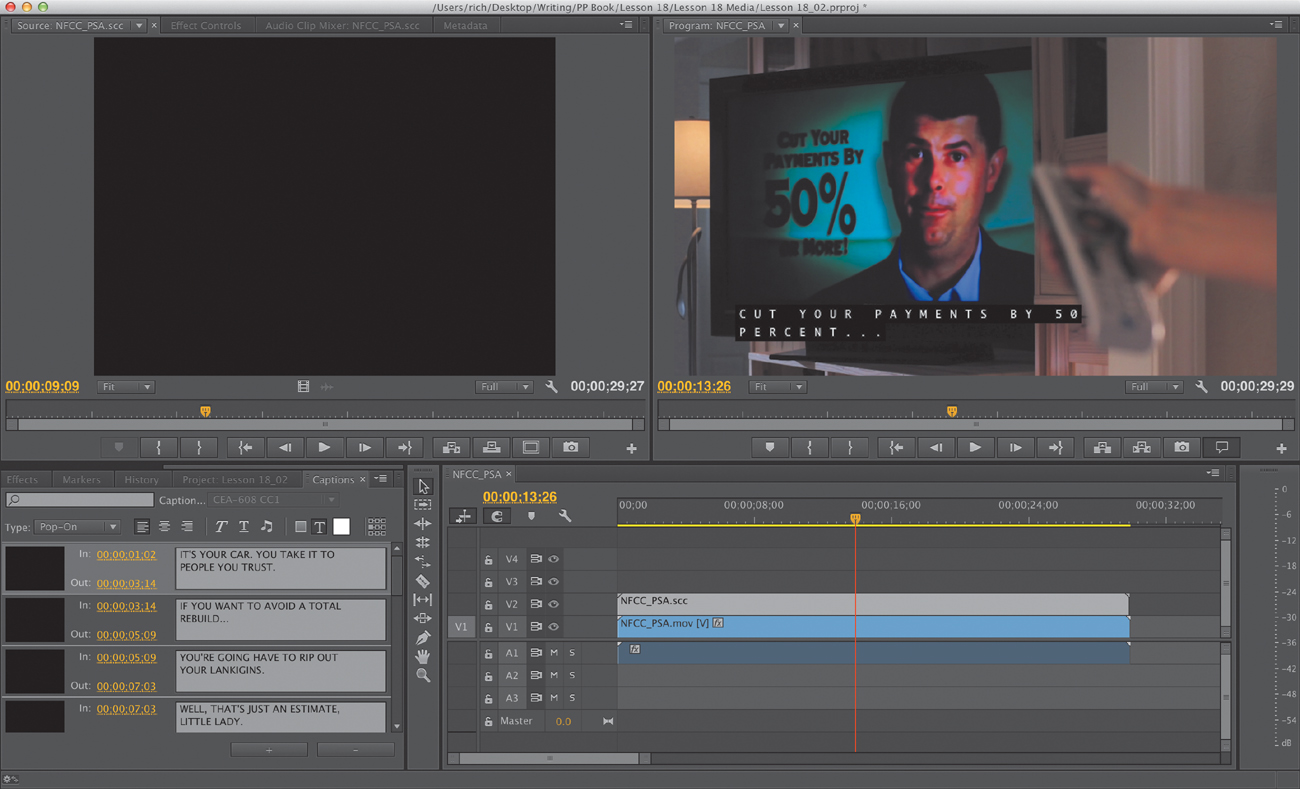Switch to the Audio Clip Mixer tab
The width and height of the screenshot is (1300, 789).
coord(342,26)
